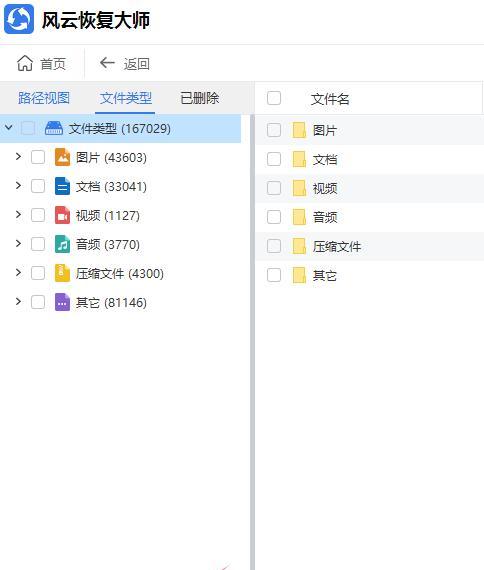Toggle the select-all checkbox beside 文件名 header
Viewport: 484px width, 570px height.
274,98
